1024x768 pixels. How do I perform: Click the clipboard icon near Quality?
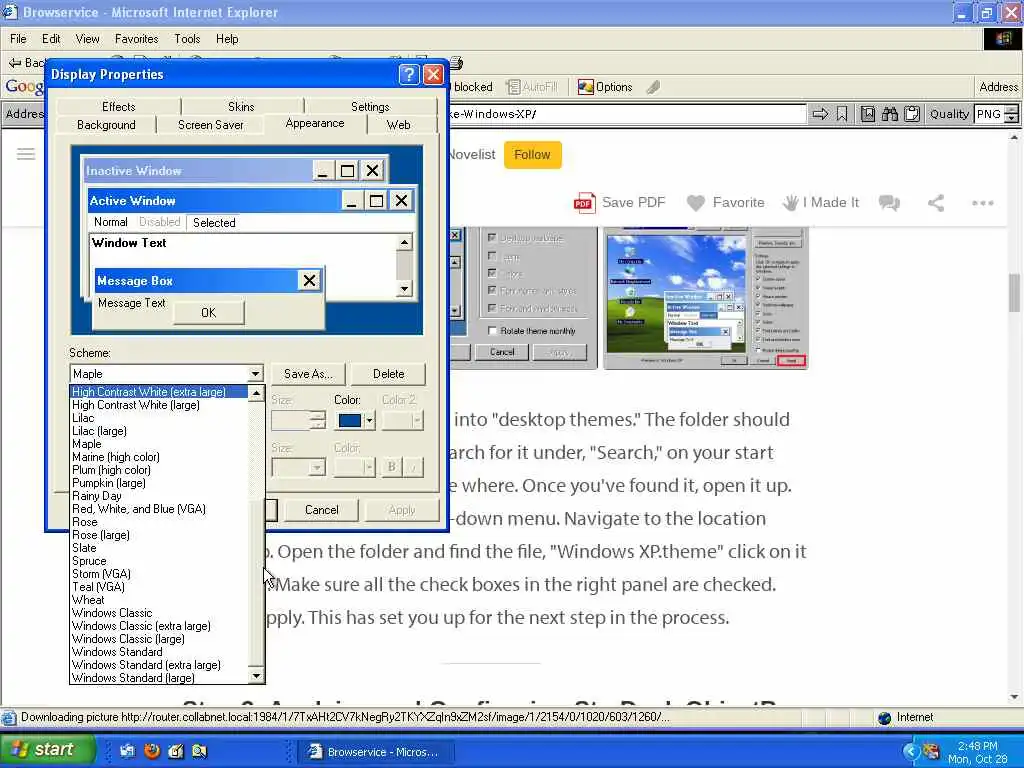pos(912,114)
